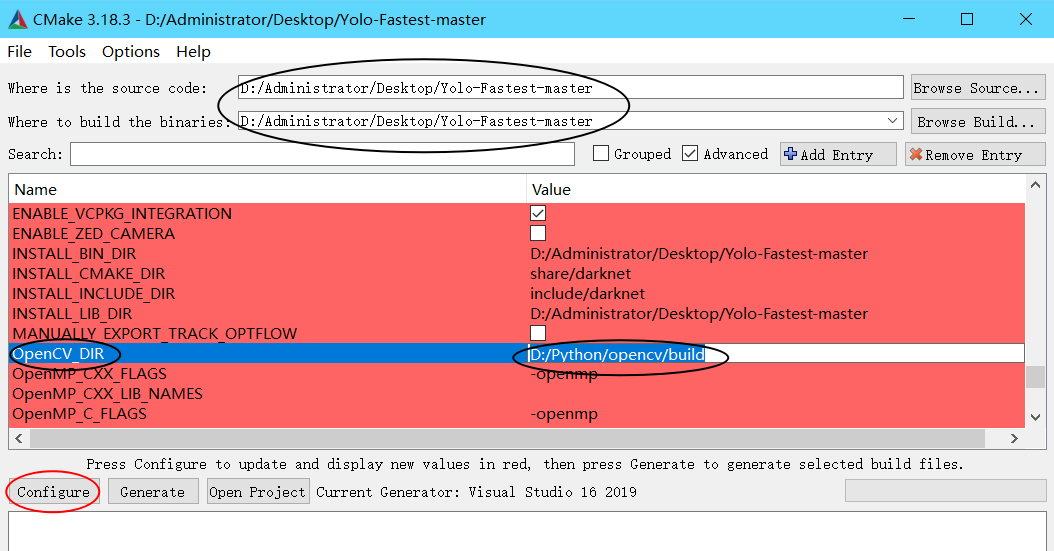Screen dimensions: 1054x551
Task: Open the Help menu
Action: point(193,52)
